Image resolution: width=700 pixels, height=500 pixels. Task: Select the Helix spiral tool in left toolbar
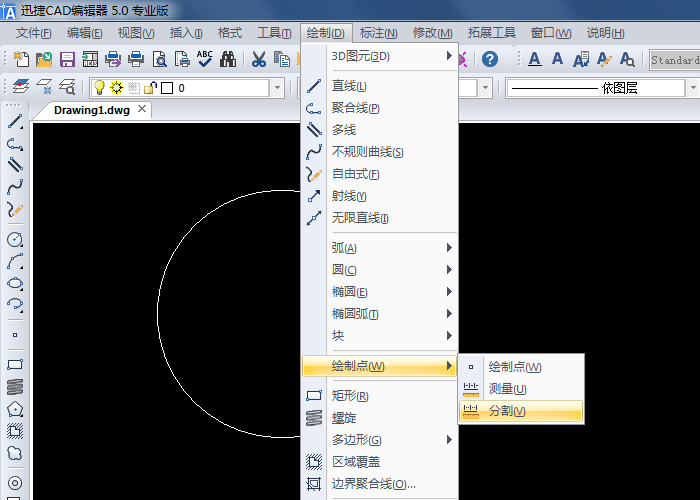15,387
